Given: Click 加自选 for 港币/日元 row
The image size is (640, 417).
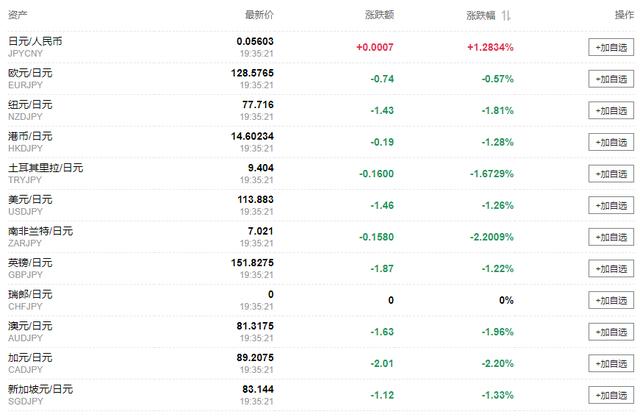Looking at the screenshot, I should (611, 142).
